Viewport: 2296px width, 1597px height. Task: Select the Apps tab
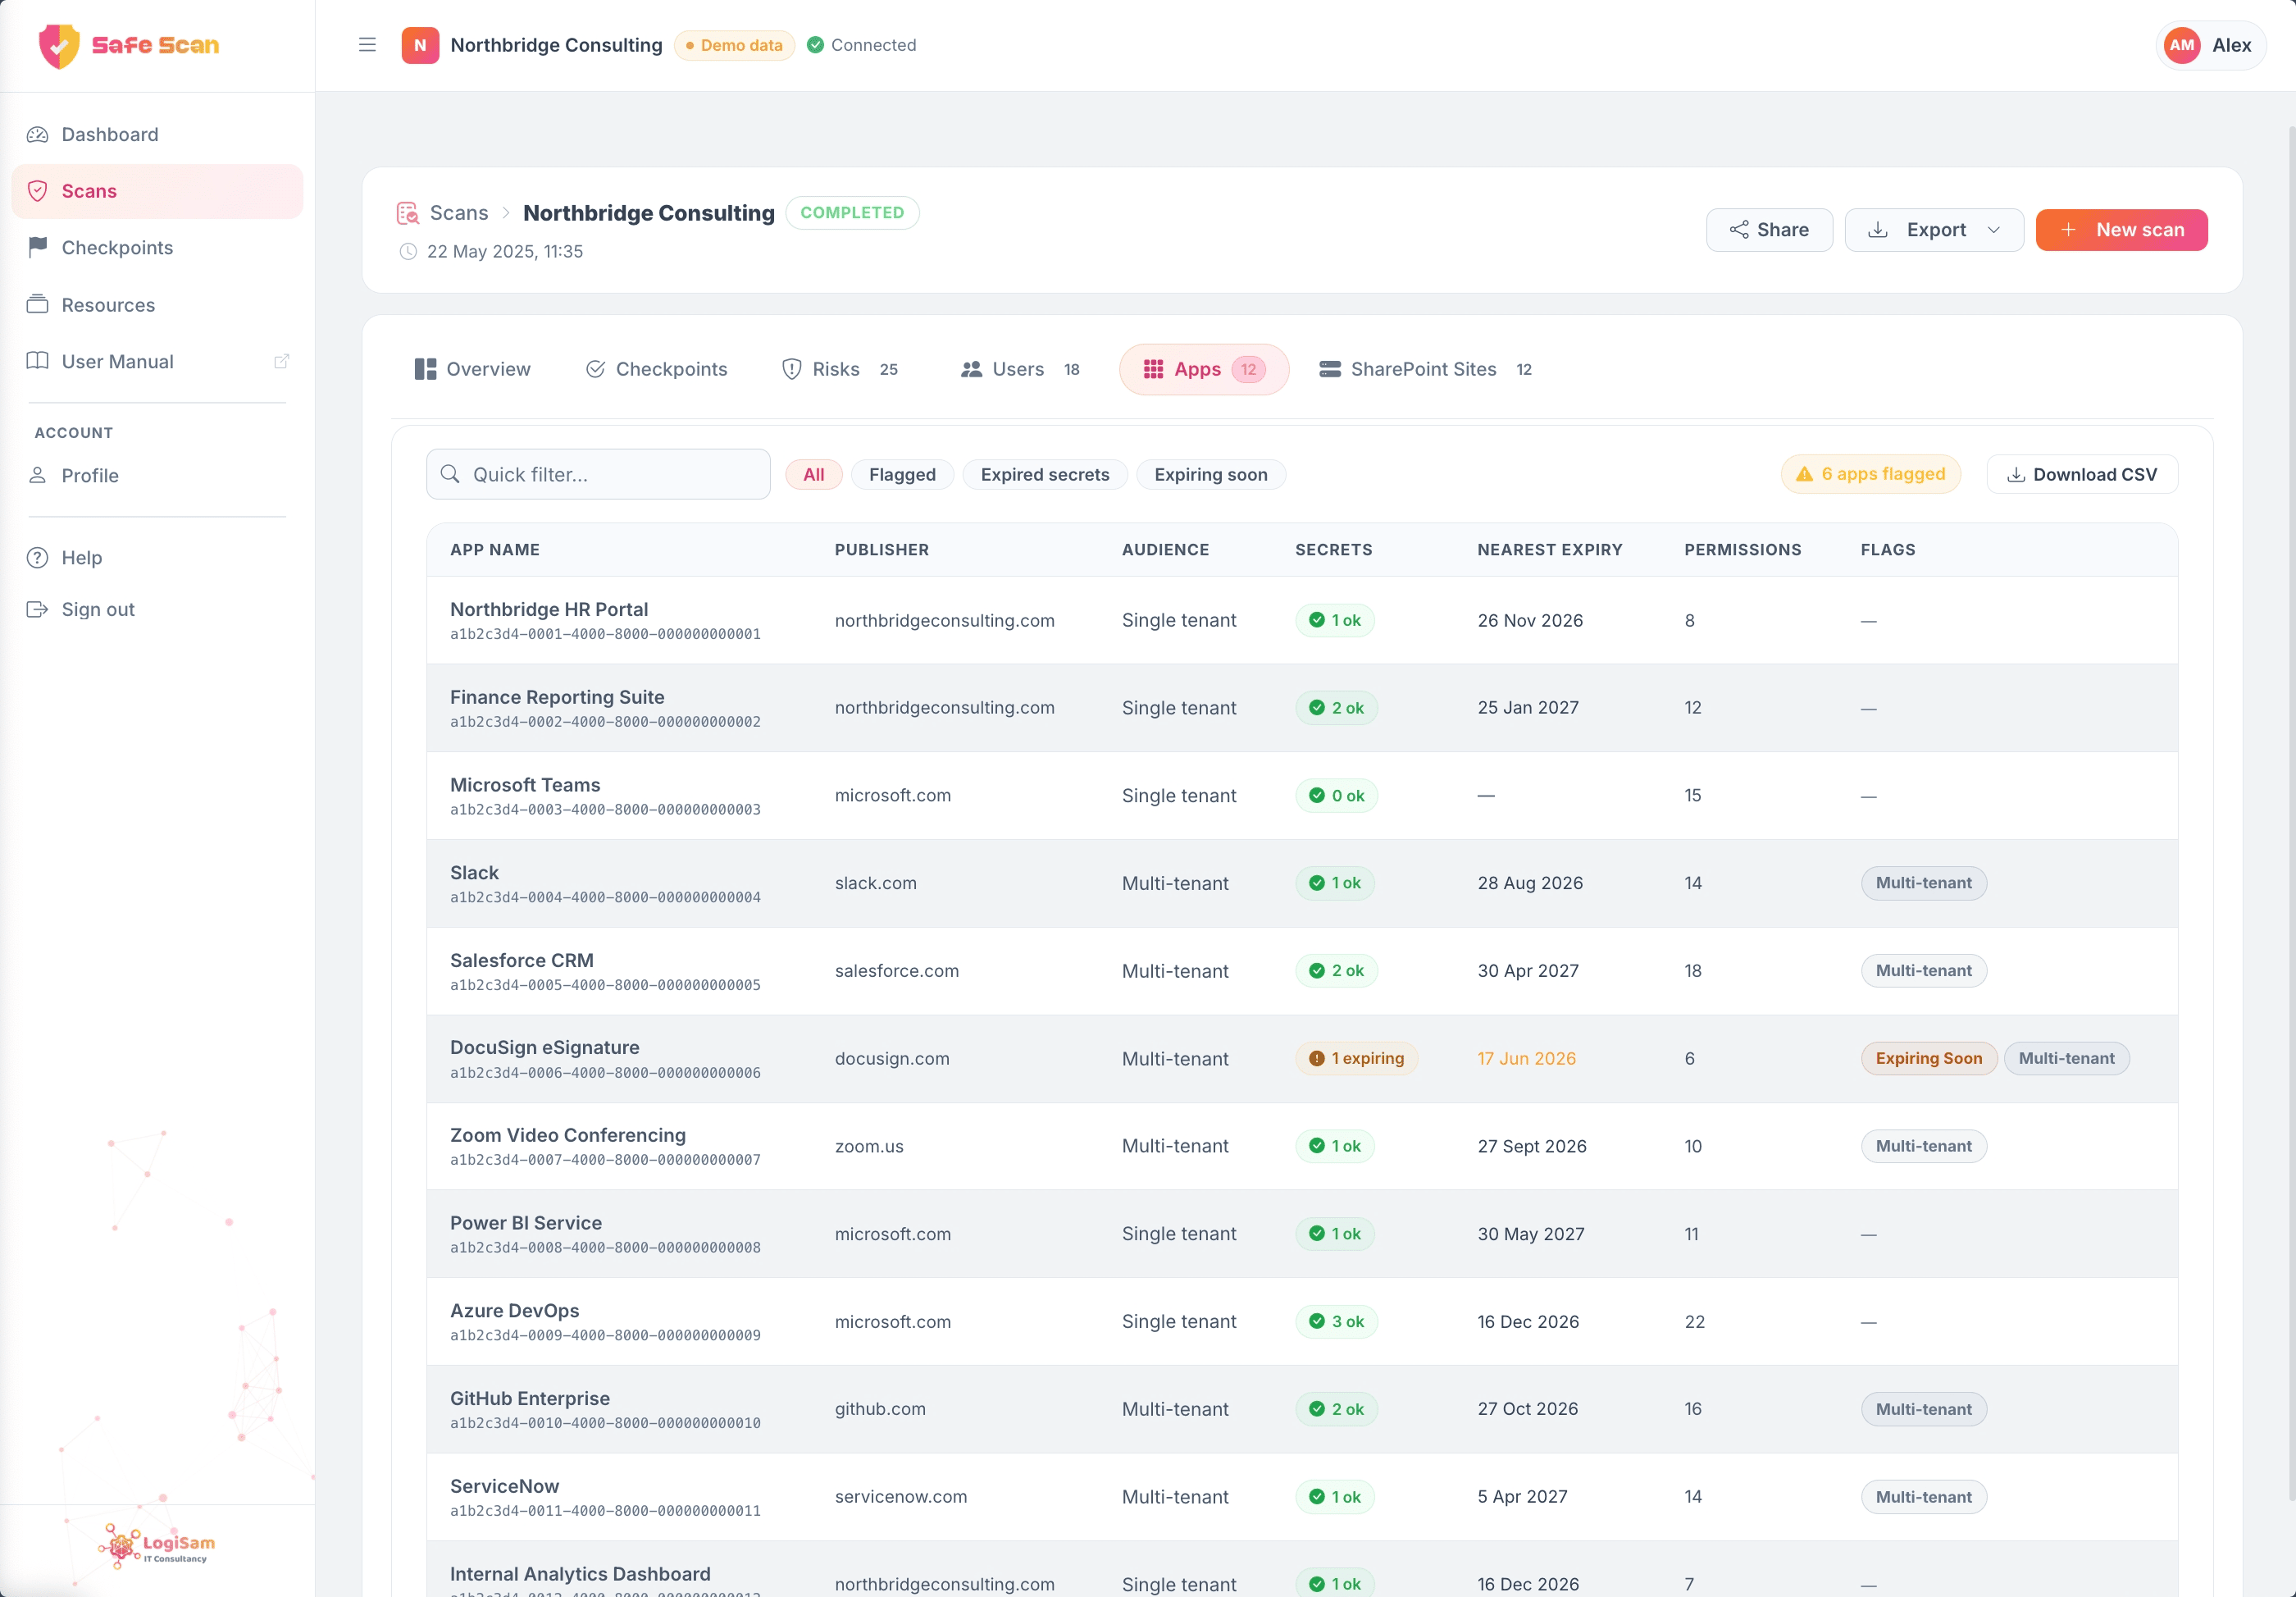pyautogui.click(x=1204, y=369)
